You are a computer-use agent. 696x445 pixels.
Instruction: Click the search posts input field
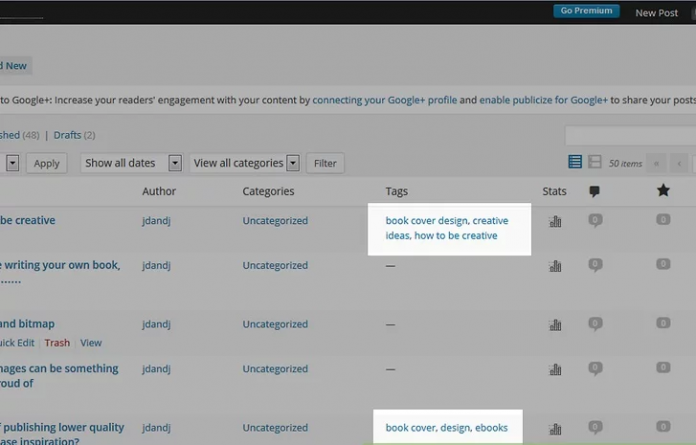tap(630, 136)
